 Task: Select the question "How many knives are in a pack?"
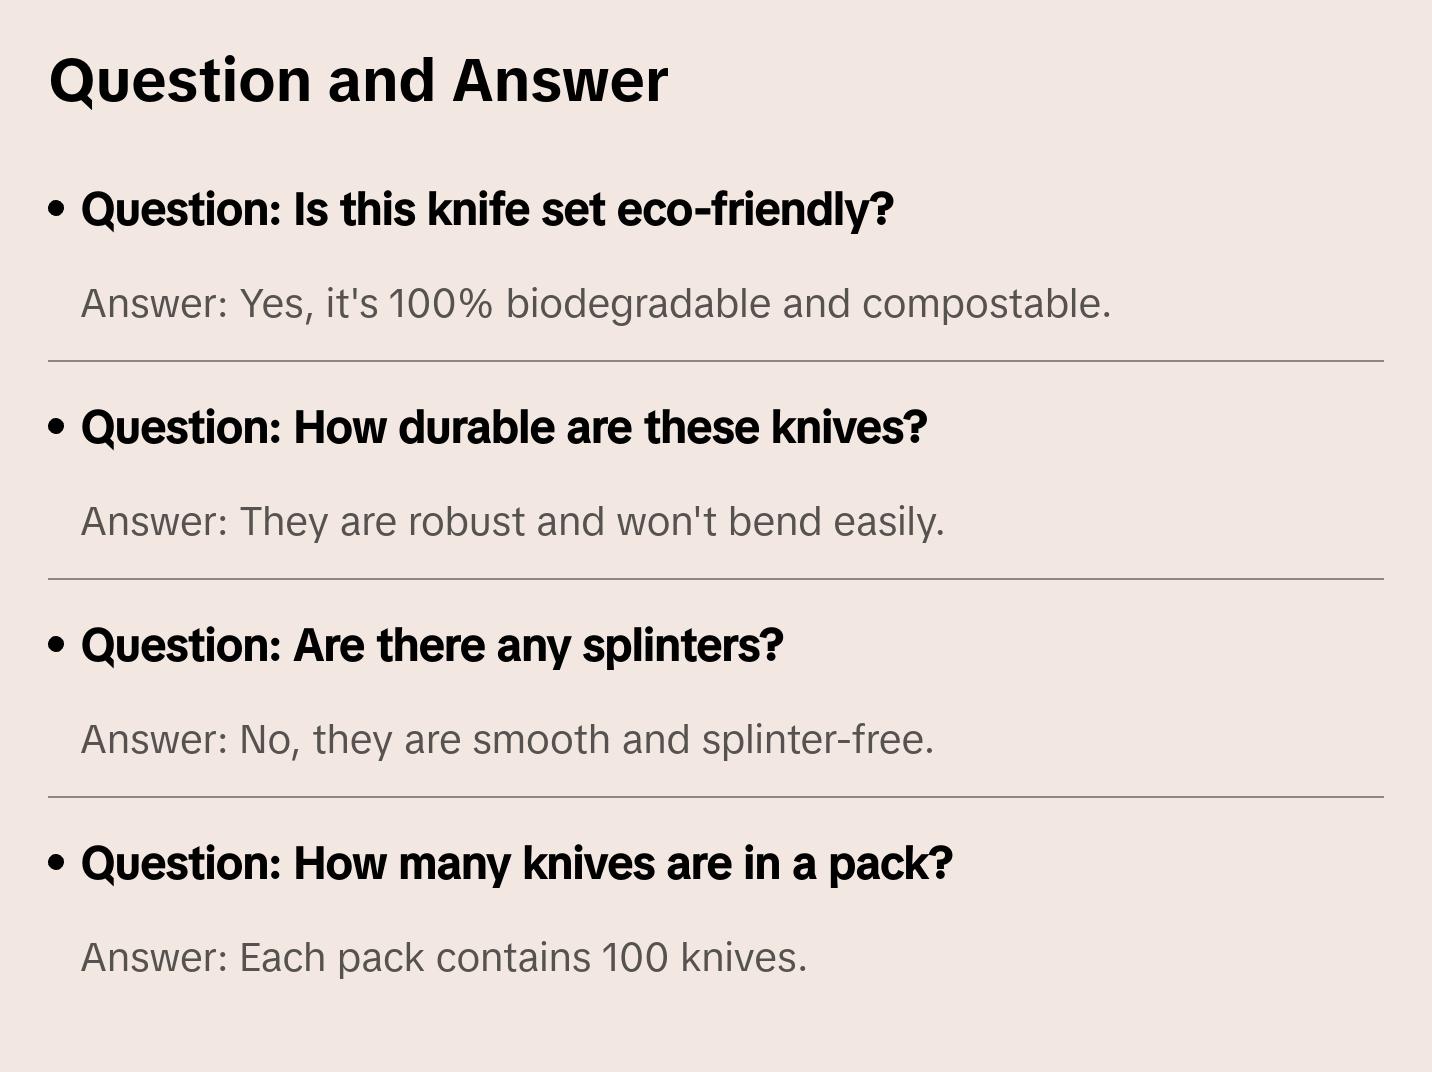(x=516, y=864)
